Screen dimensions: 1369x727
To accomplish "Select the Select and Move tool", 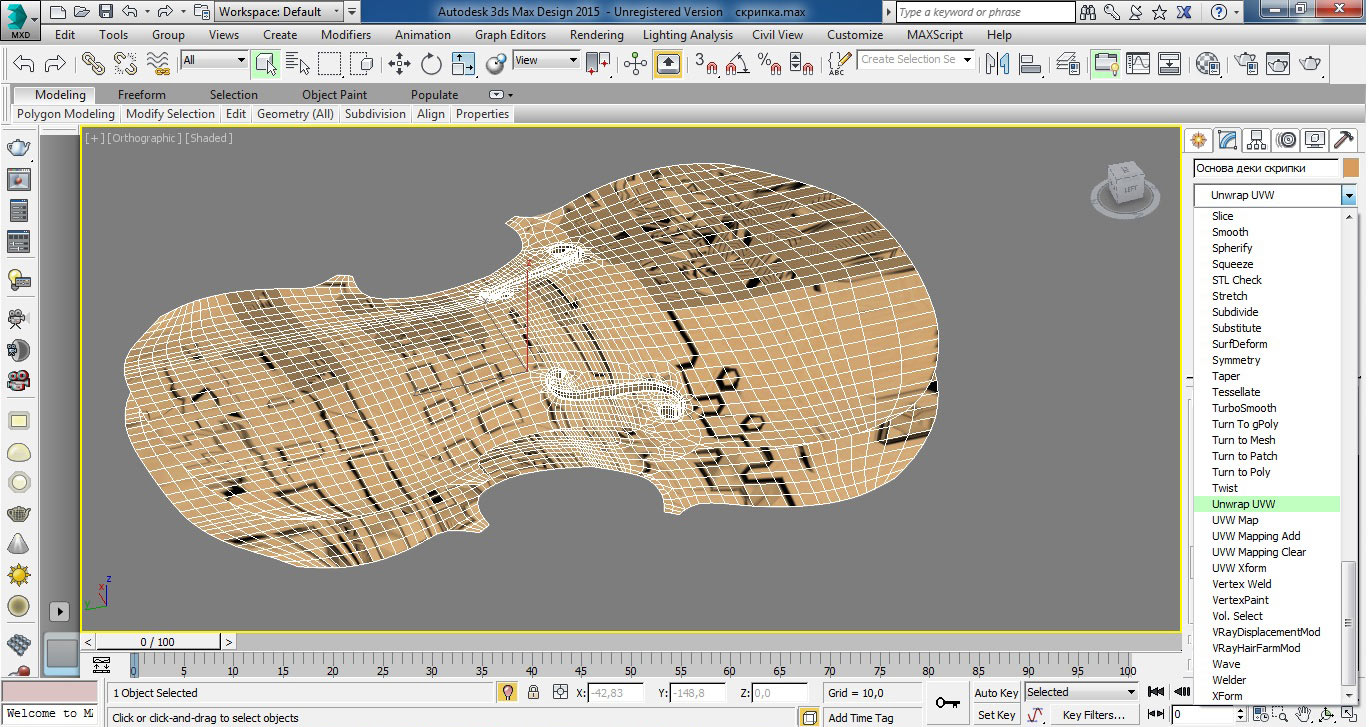I will click(x=400, y=64).
